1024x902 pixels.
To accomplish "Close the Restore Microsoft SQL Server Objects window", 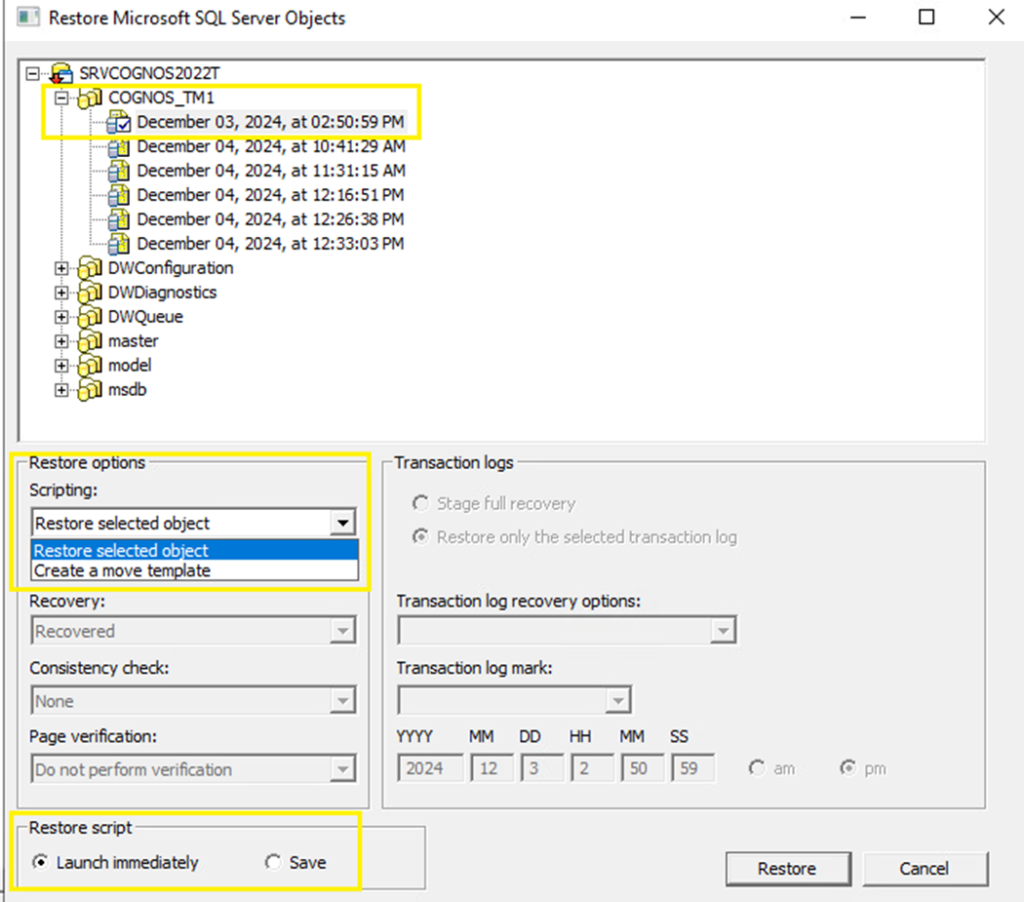I will point(996,17).
